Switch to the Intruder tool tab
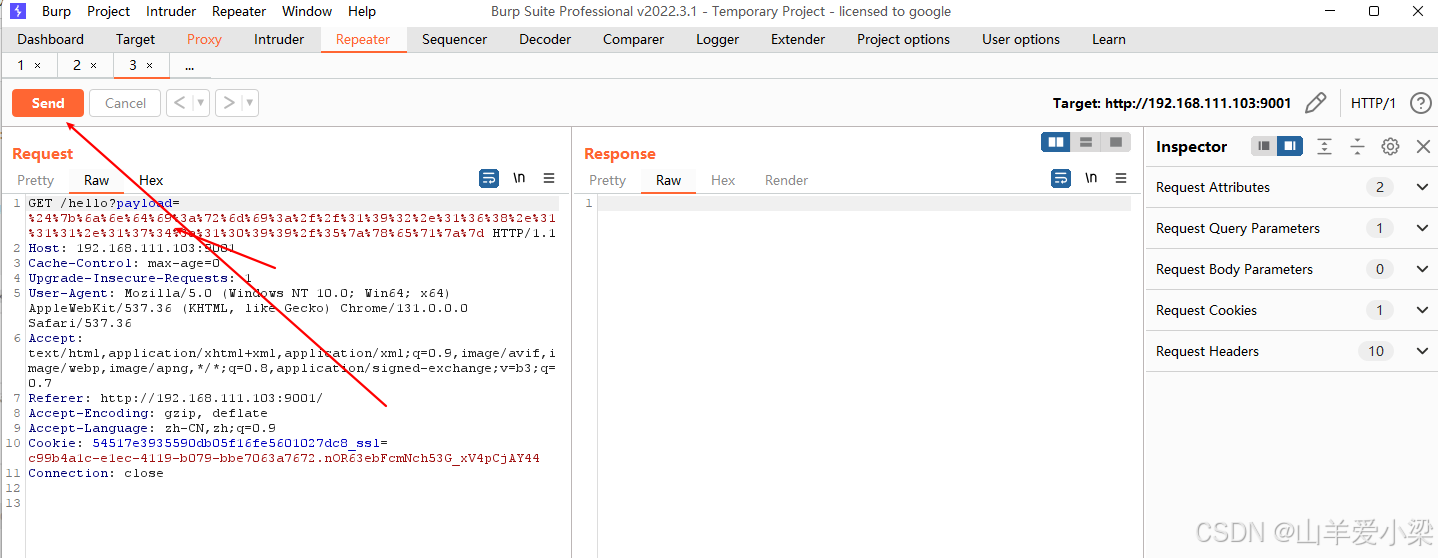 279,39
